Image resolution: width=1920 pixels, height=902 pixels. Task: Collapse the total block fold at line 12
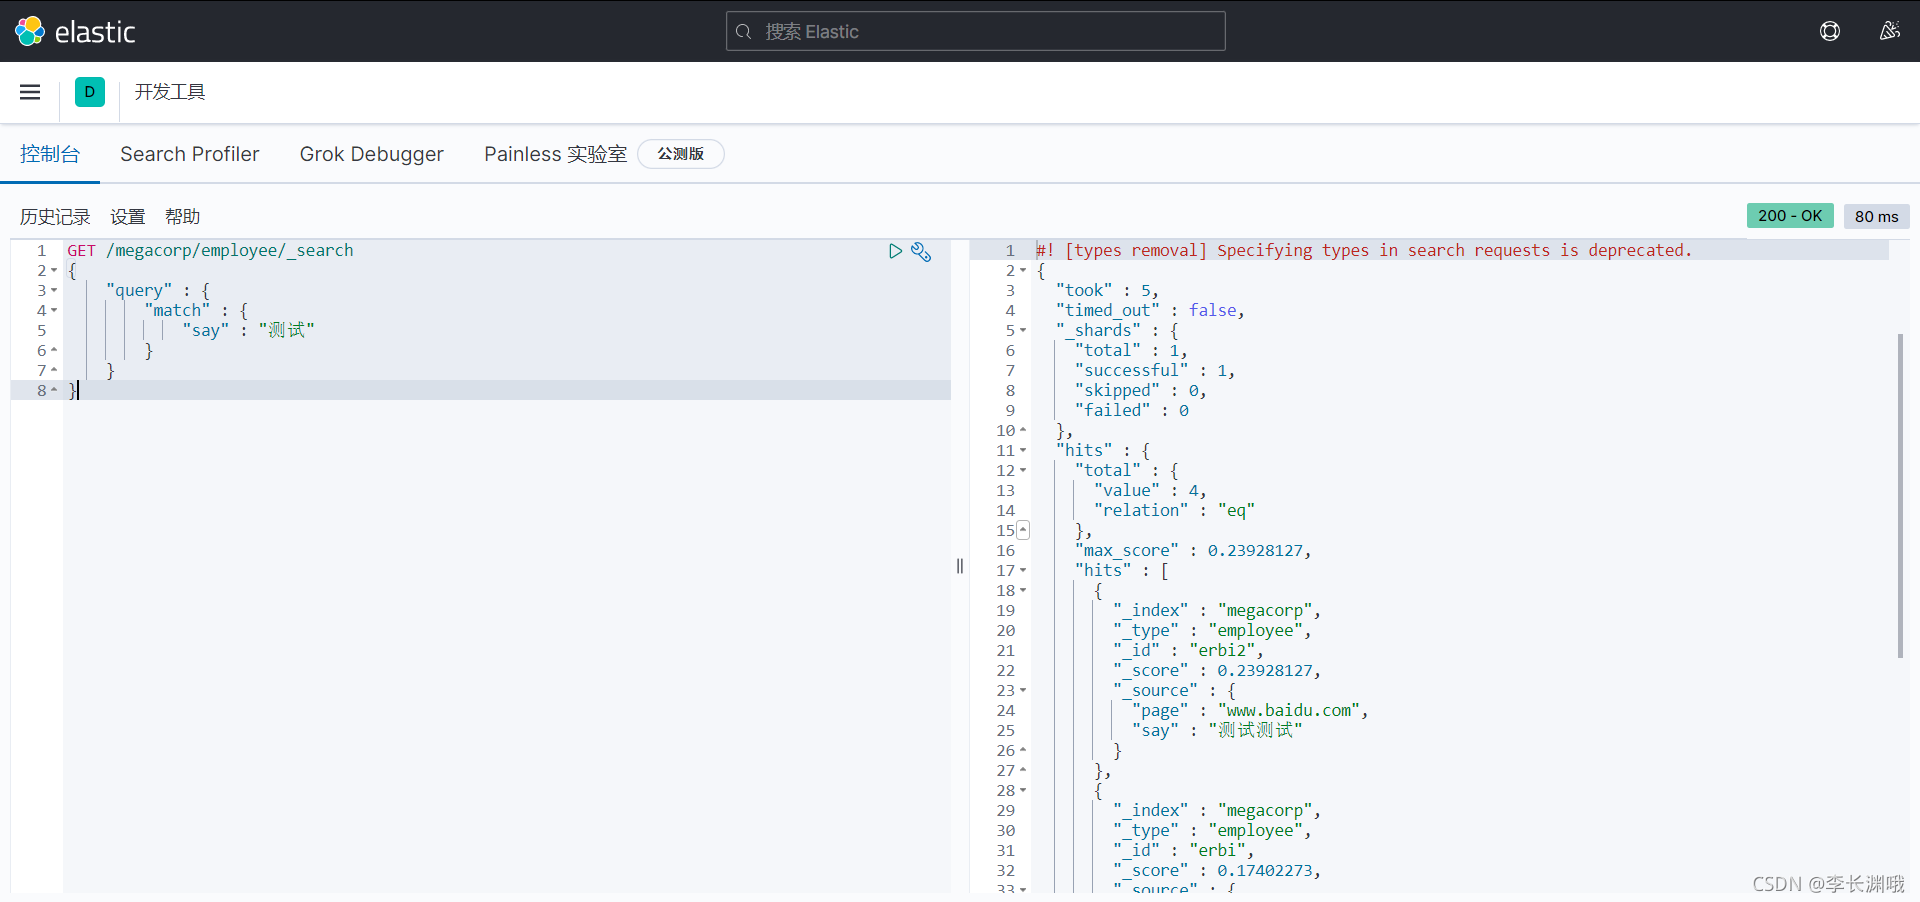point(1023,471)
